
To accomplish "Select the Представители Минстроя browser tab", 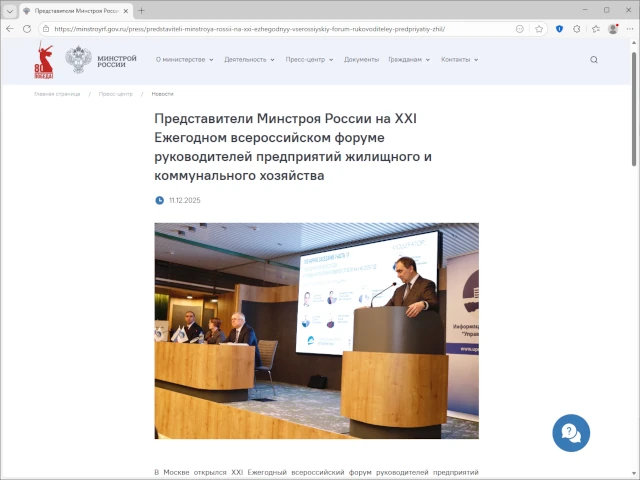I will pyautogui.click(x=77, y=11).
